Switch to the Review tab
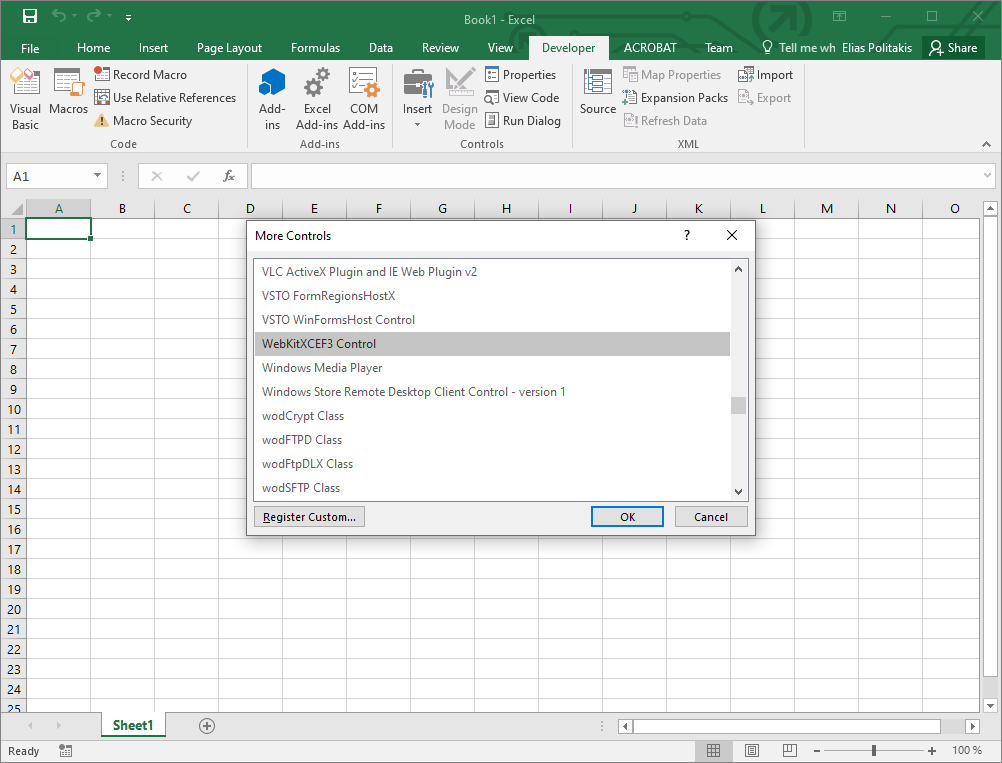The height and width of the screenshot is (763, 1002). [440, 48]
